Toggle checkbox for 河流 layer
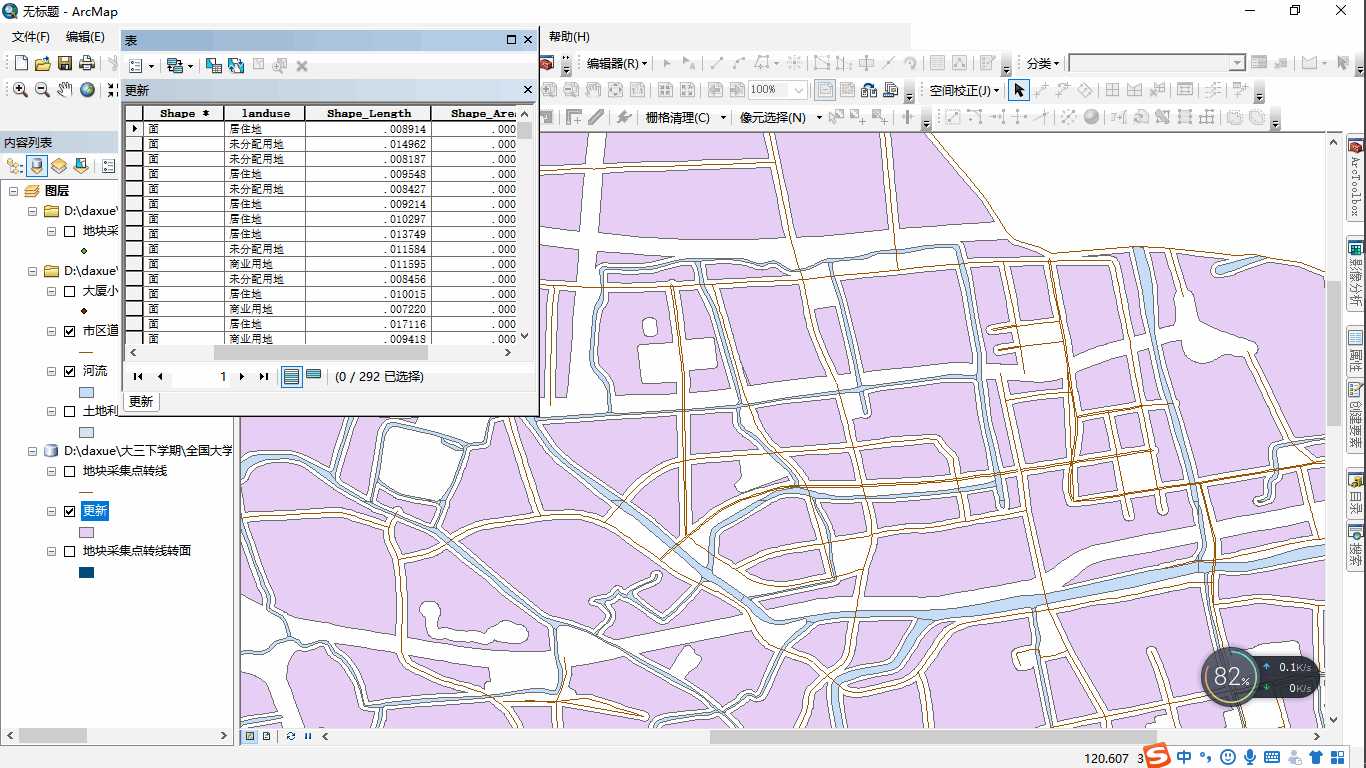This screenshot has width=1366, height=768. coord(69,371)
